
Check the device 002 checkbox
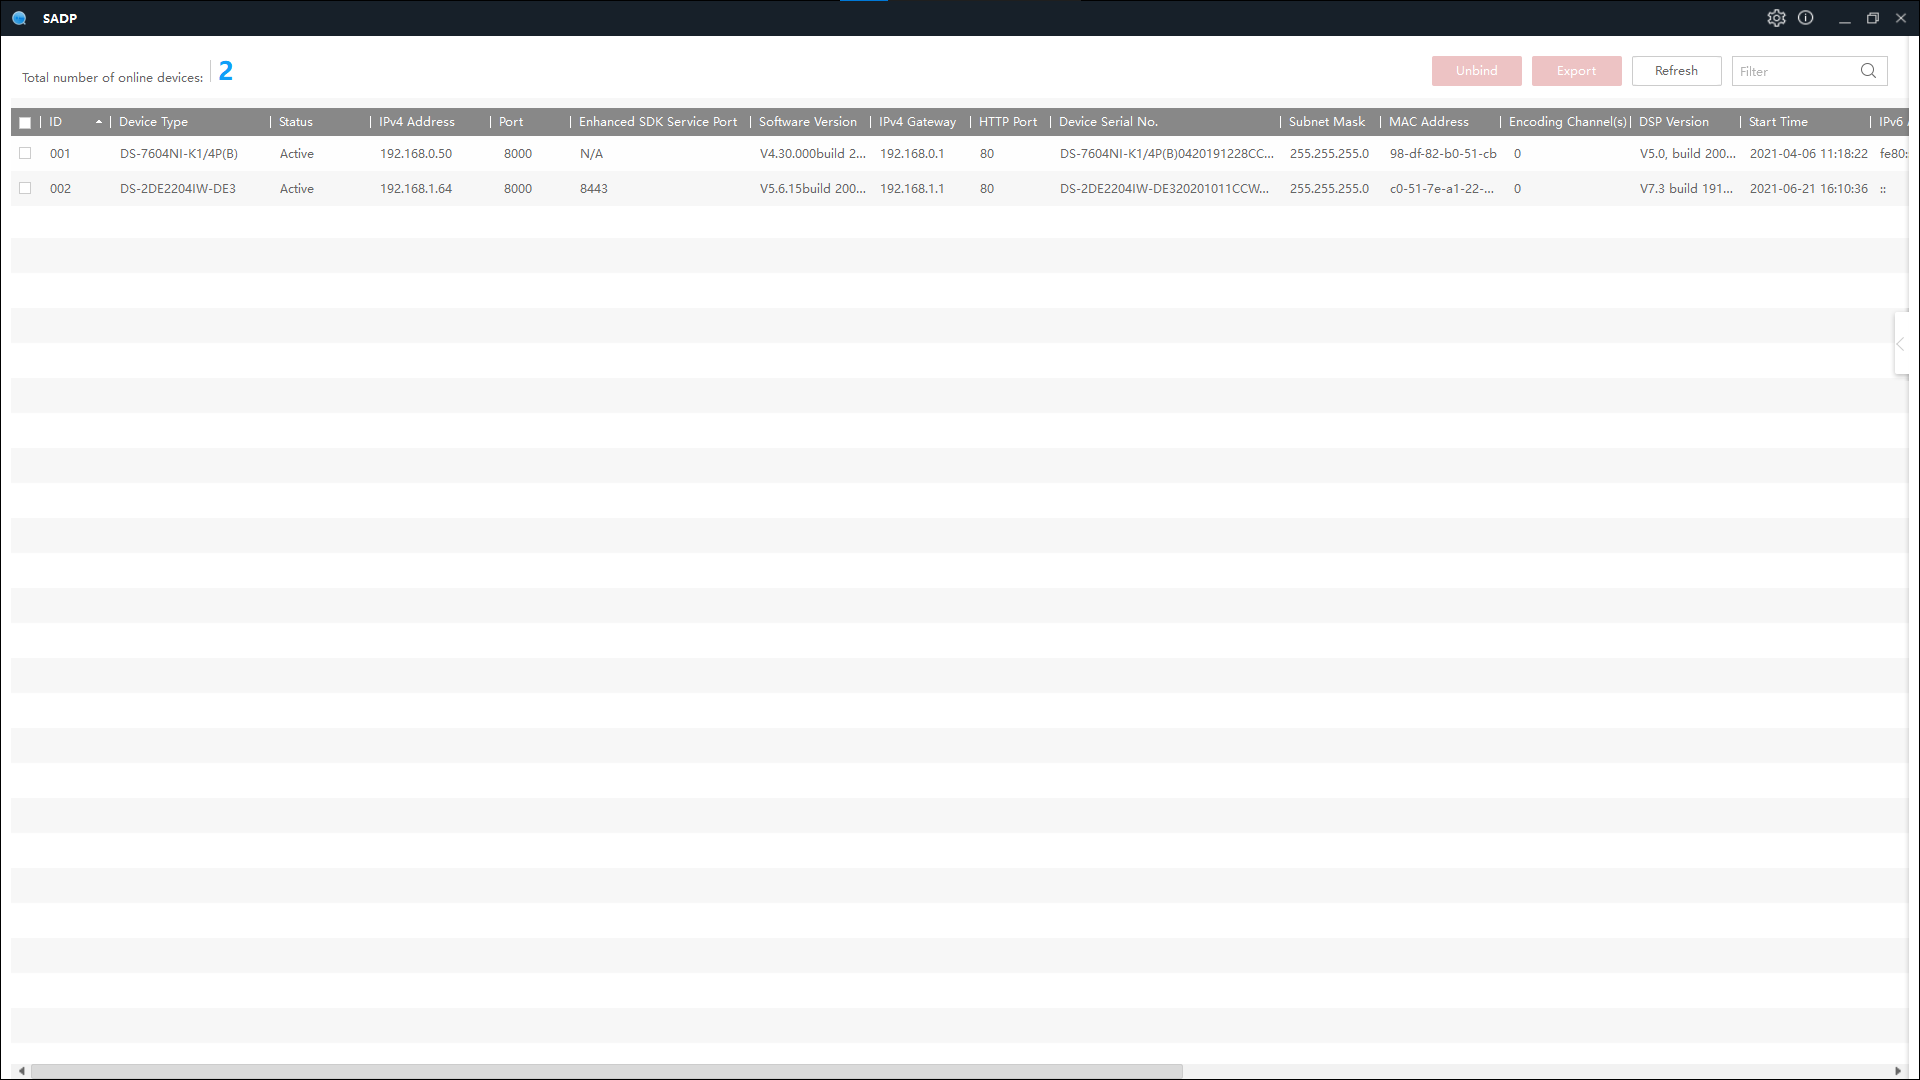25,188
